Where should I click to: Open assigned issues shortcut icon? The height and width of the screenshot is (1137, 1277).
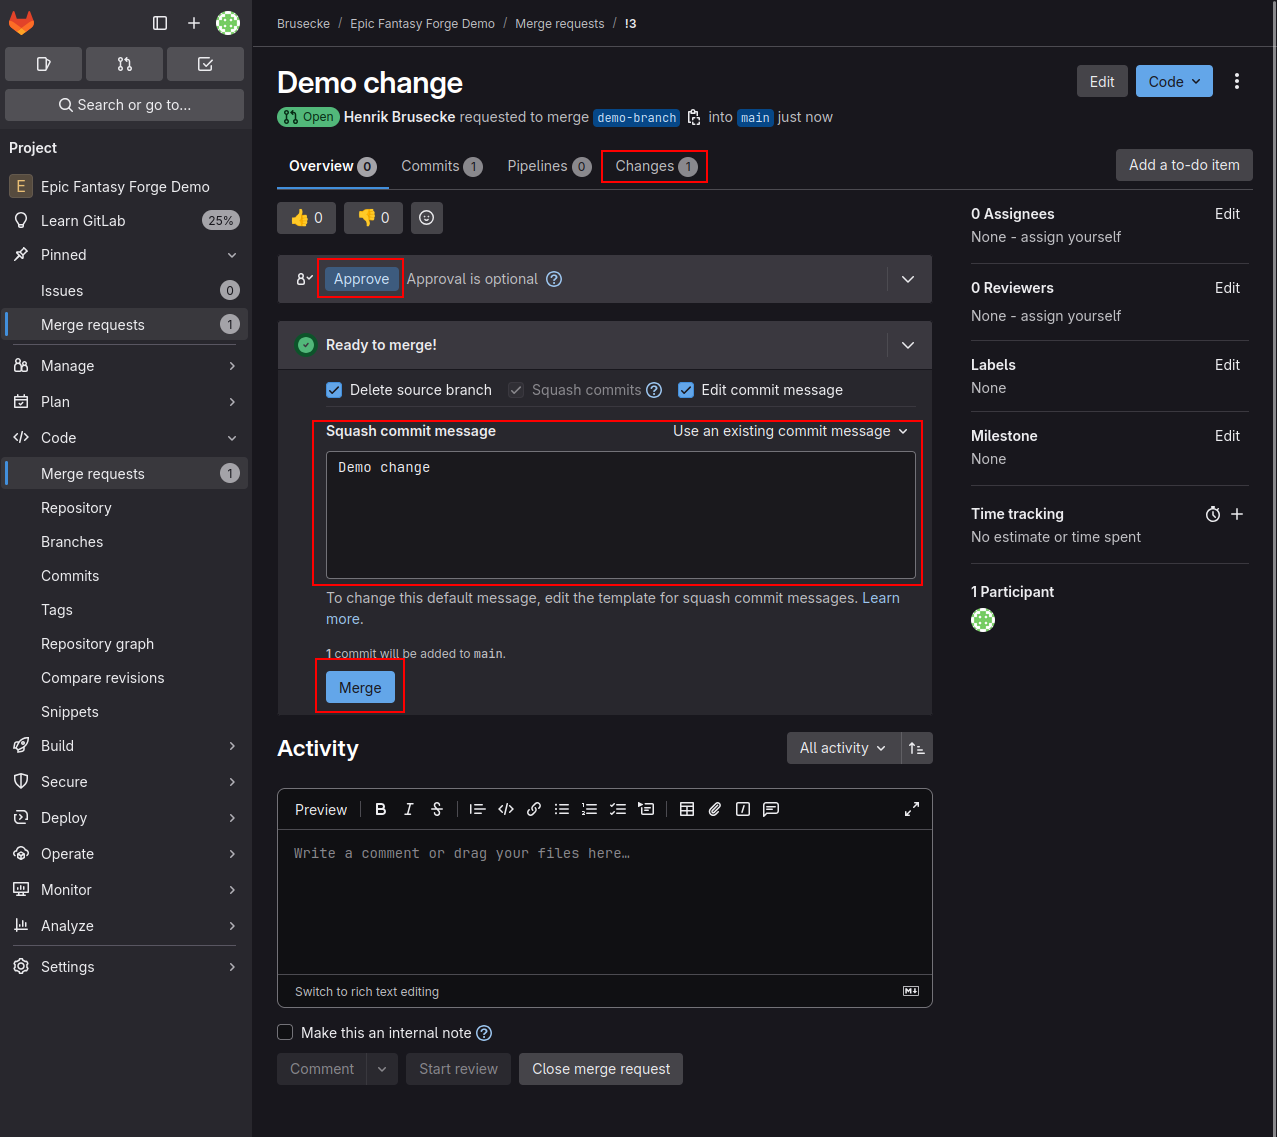click(43, 64)
